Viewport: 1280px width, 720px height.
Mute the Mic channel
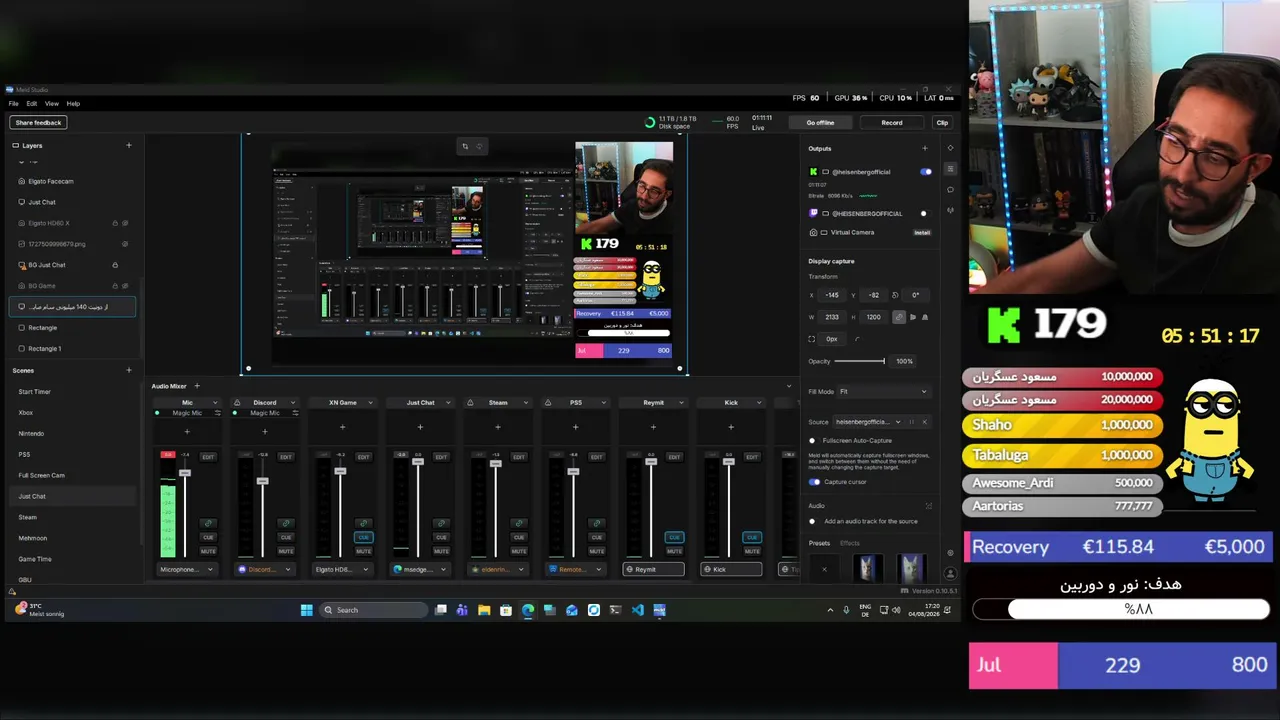[x=208, y=551]
